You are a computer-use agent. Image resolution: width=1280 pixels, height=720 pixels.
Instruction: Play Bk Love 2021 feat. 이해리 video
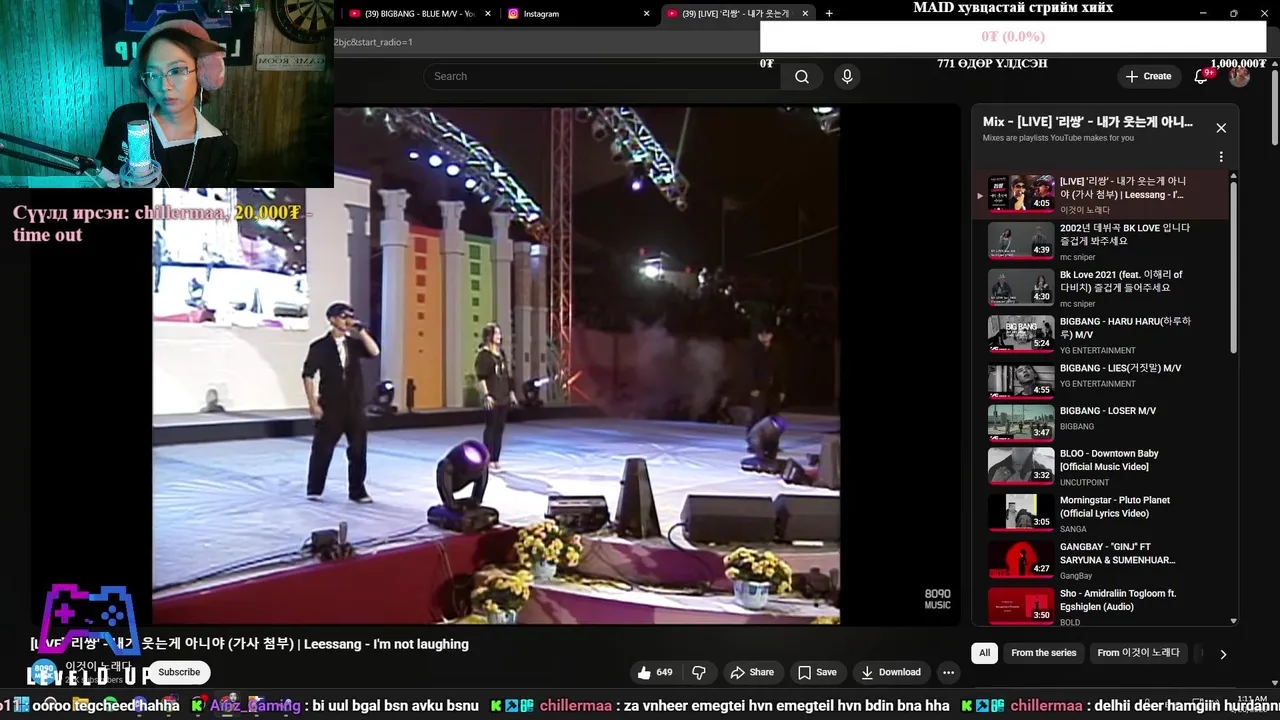point(1100,288)
